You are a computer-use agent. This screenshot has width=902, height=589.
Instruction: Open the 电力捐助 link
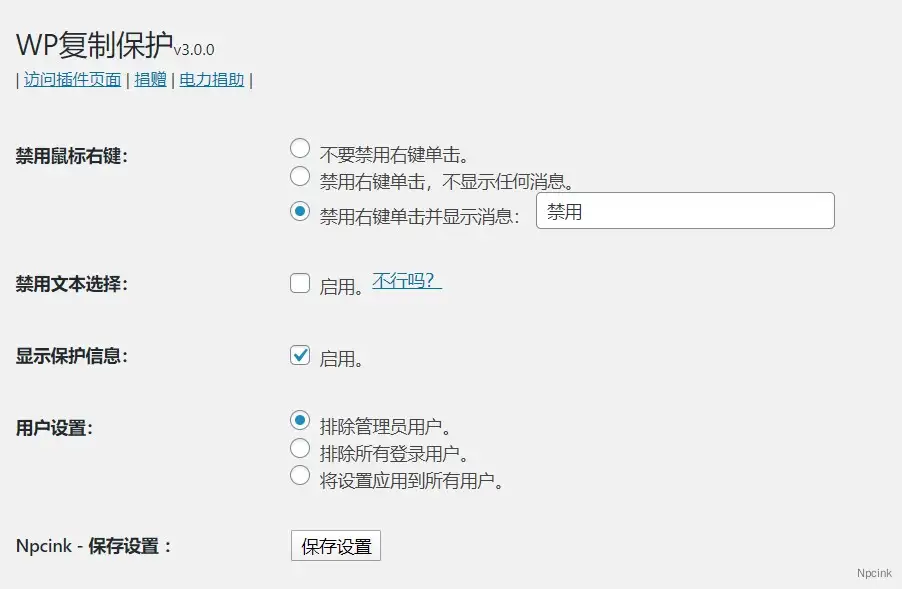coord(210,79)
